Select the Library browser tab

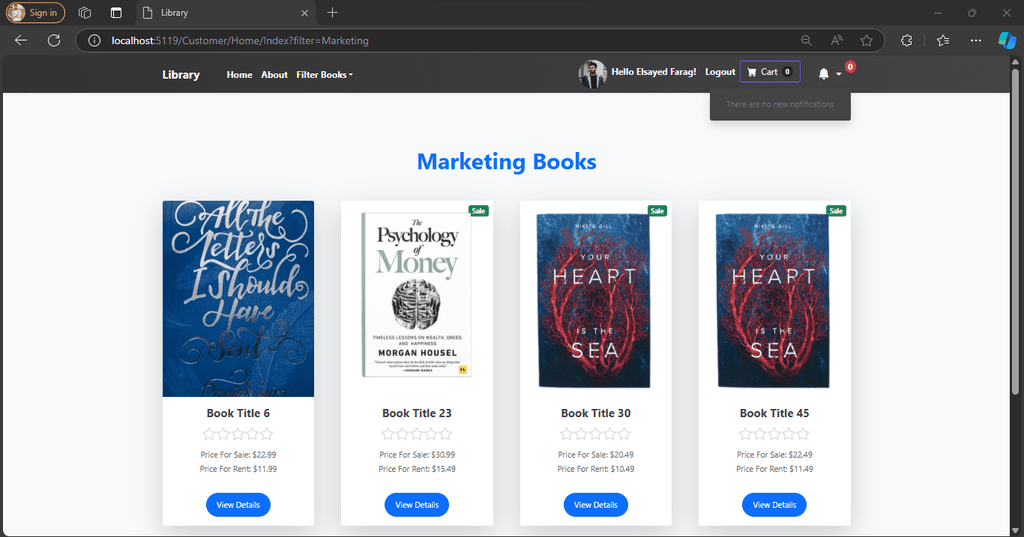coord(225,12)
